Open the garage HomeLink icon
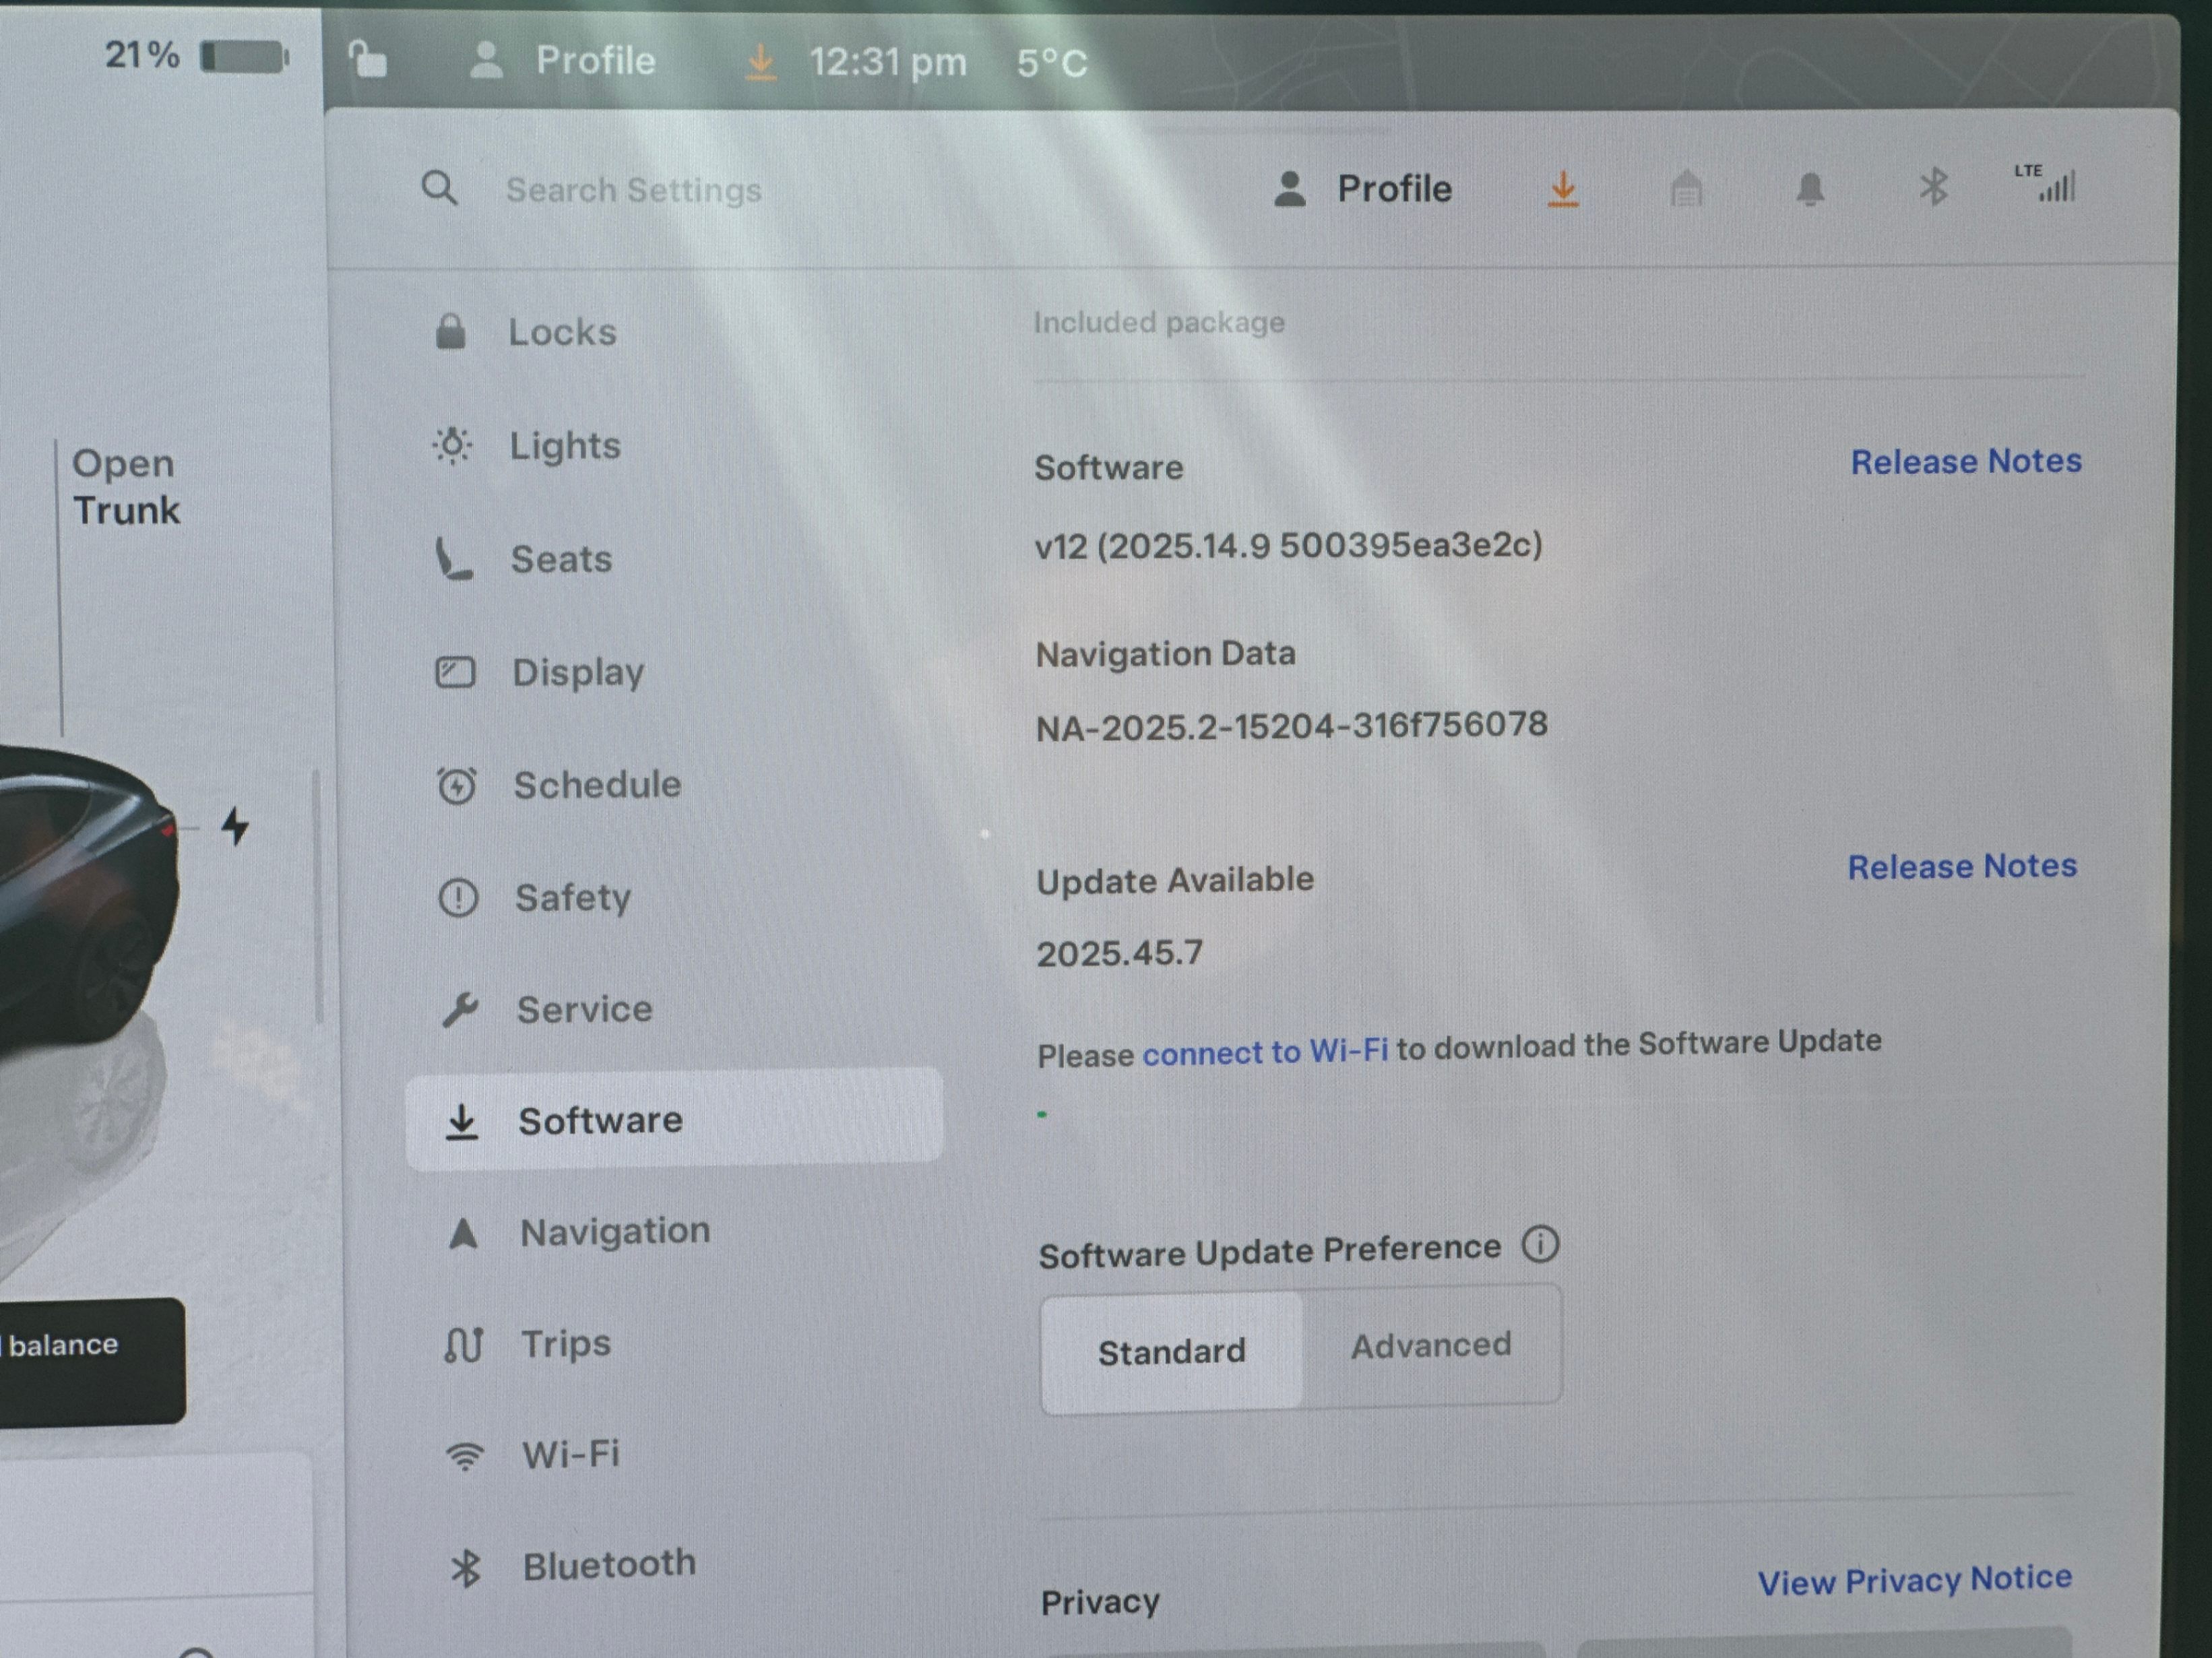This screenshot has height=1658, width=2212. click(x=1686, y=188)
